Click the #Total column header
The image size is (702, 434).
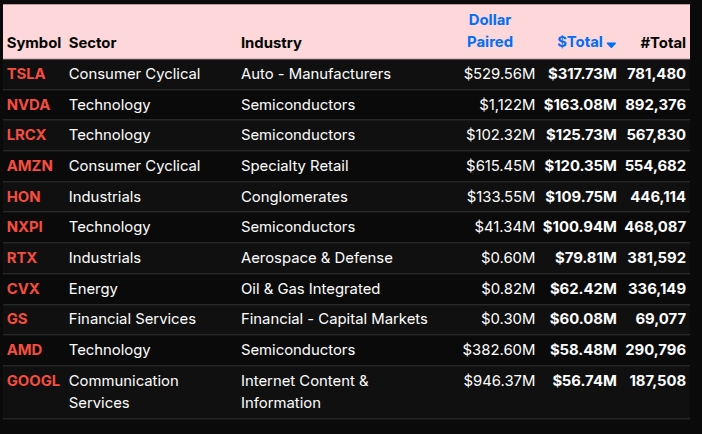[x=663, y=43]
